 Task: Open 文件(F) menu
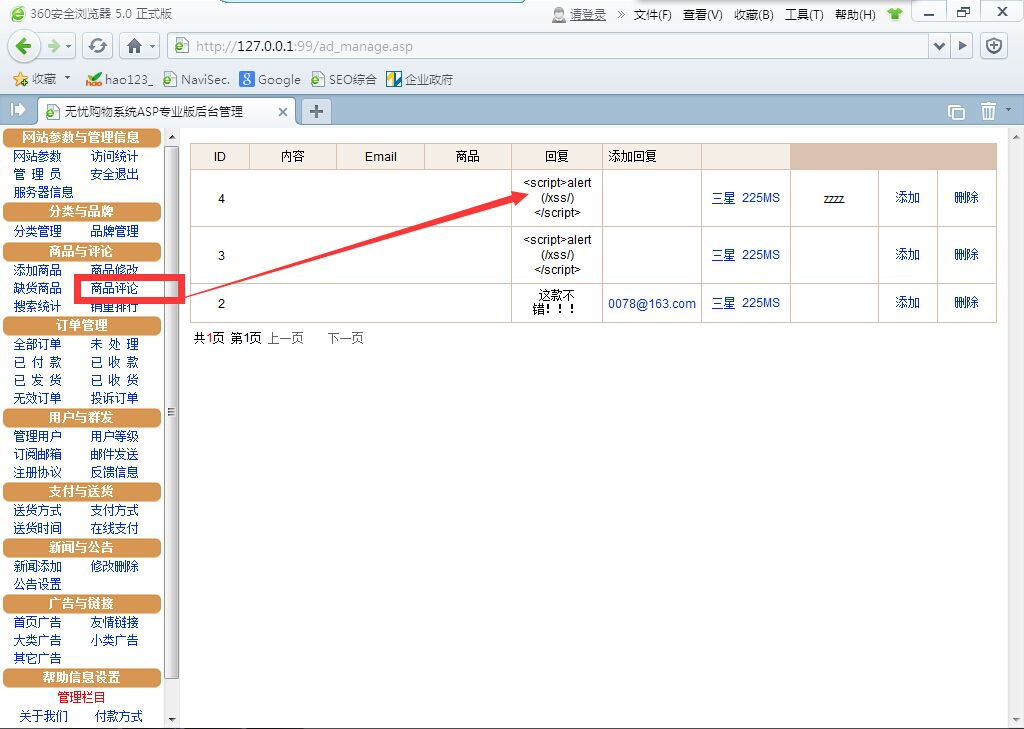(652, 14)
